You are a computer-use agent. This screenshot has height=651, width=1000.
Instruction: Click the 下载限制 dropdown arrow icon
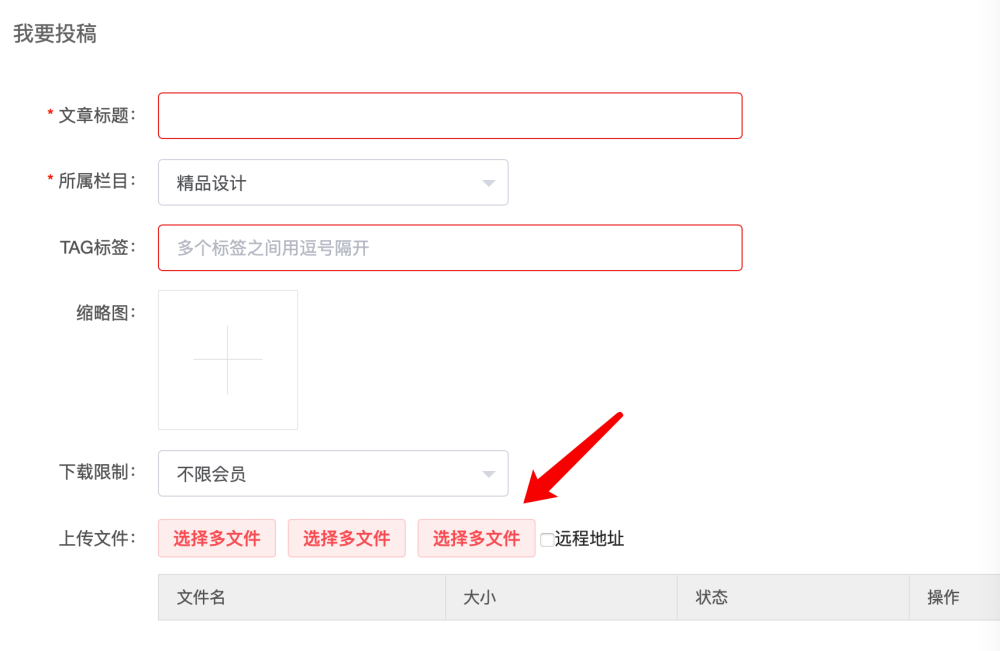tap(489, 474)
